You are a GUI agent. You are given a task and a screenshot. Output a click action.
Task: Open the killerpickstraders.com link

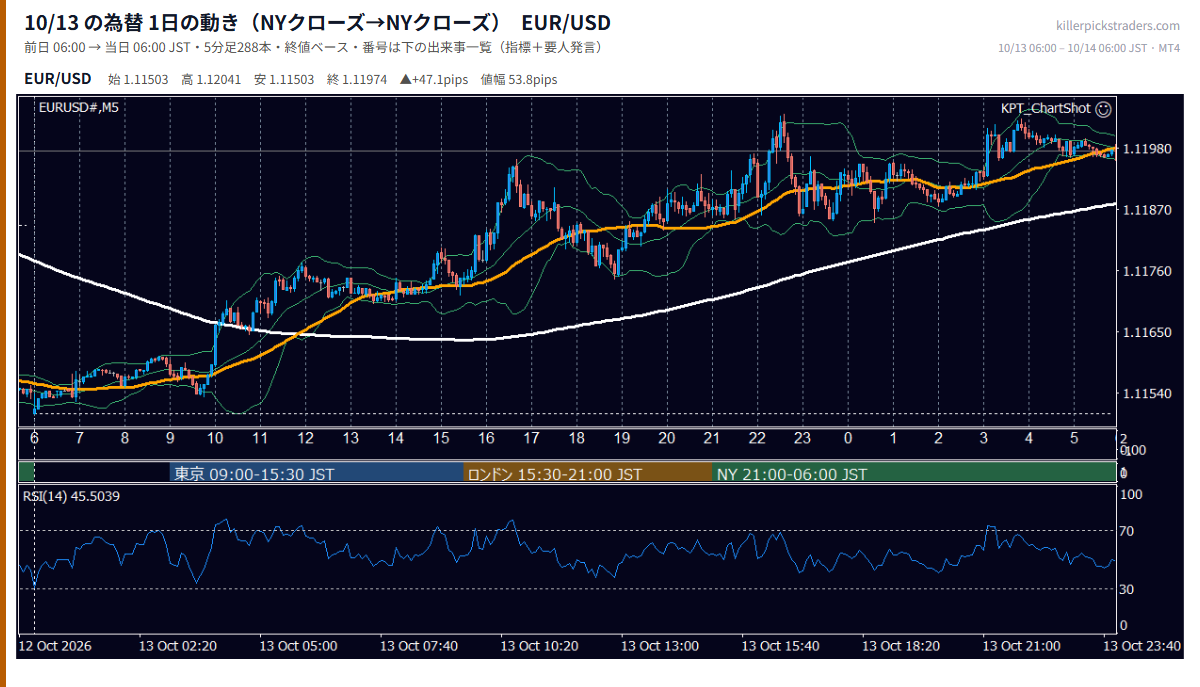pos(1118,26)
